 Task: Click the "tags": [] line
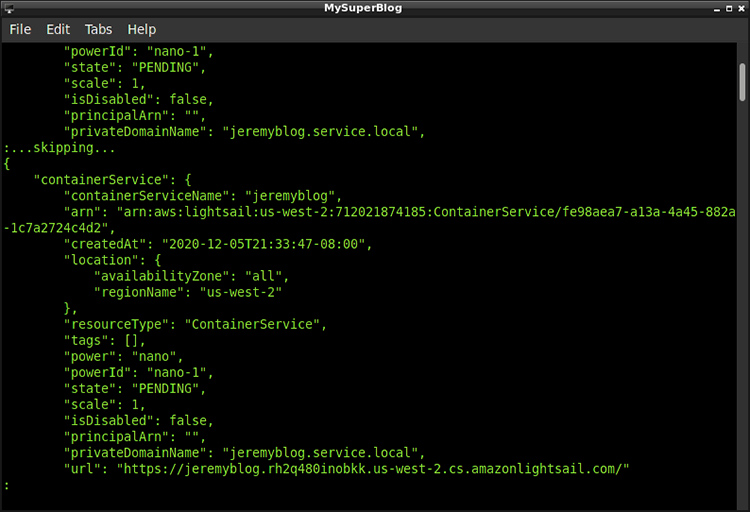pos(104,340)
